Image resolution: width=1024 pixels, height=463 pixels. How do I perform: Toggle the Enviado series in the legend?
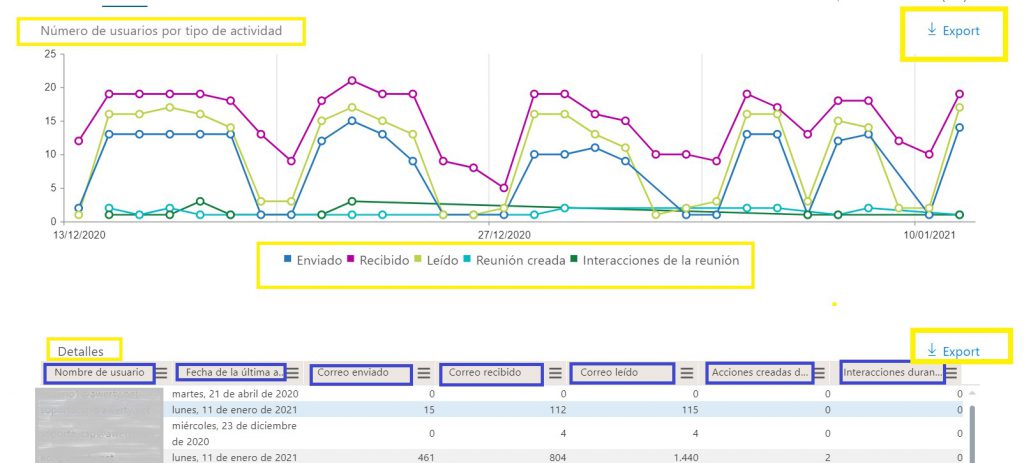click(x=313, y=260)
